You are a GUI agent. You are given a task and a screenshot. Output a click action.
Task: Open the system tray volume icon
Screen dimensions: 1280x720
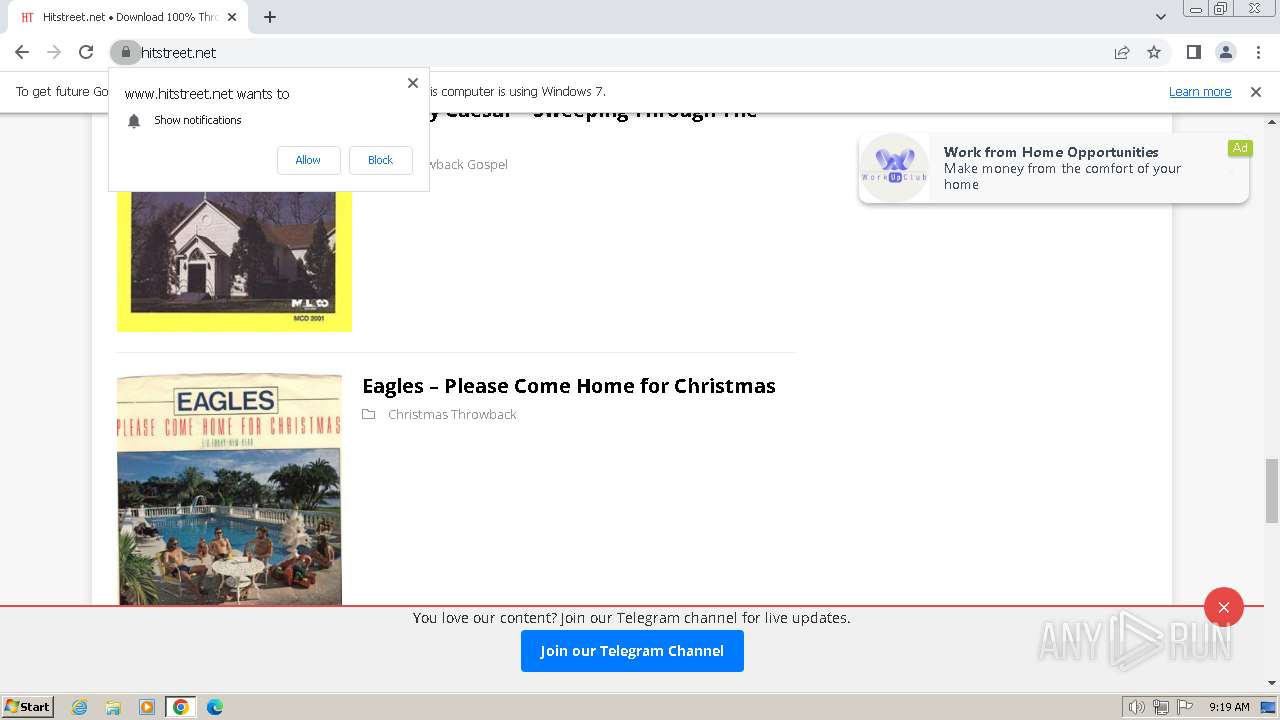coord(1137,707)
